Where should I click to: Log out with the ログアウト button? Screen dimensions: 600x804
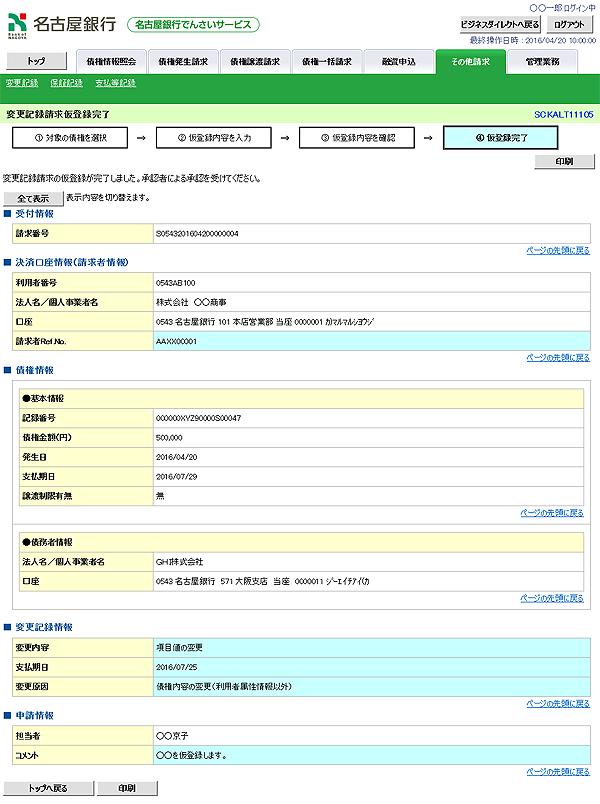(x=569, y=24)
